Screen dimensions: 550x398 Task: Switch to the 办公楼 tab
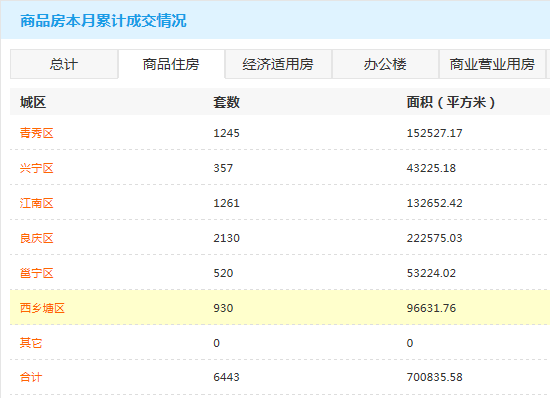pyautogui.click(x=385, y=64)
